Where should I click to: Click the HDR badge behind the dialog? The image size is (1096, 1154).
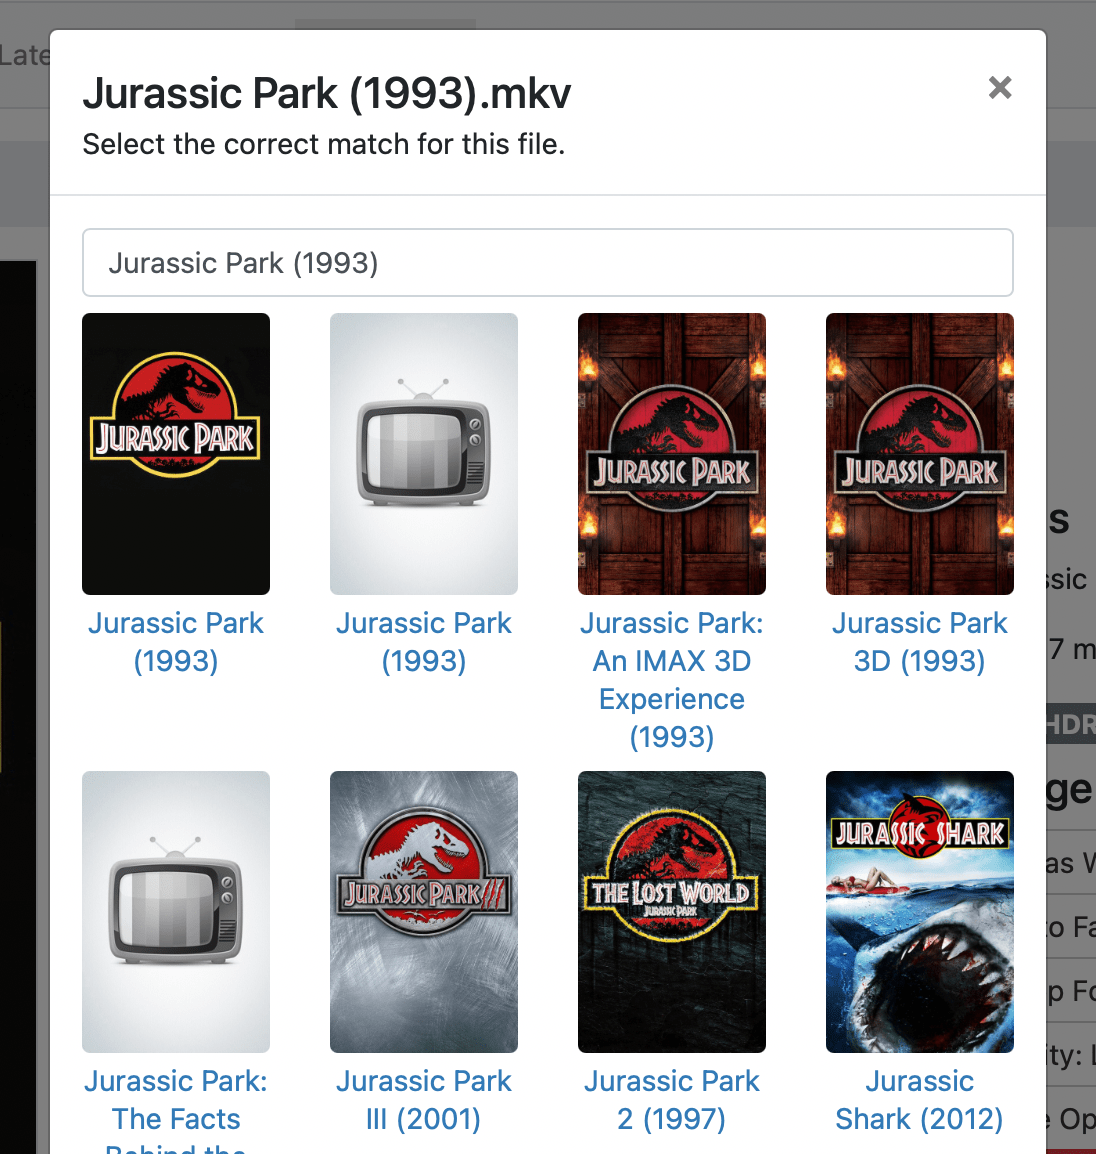1070,724
